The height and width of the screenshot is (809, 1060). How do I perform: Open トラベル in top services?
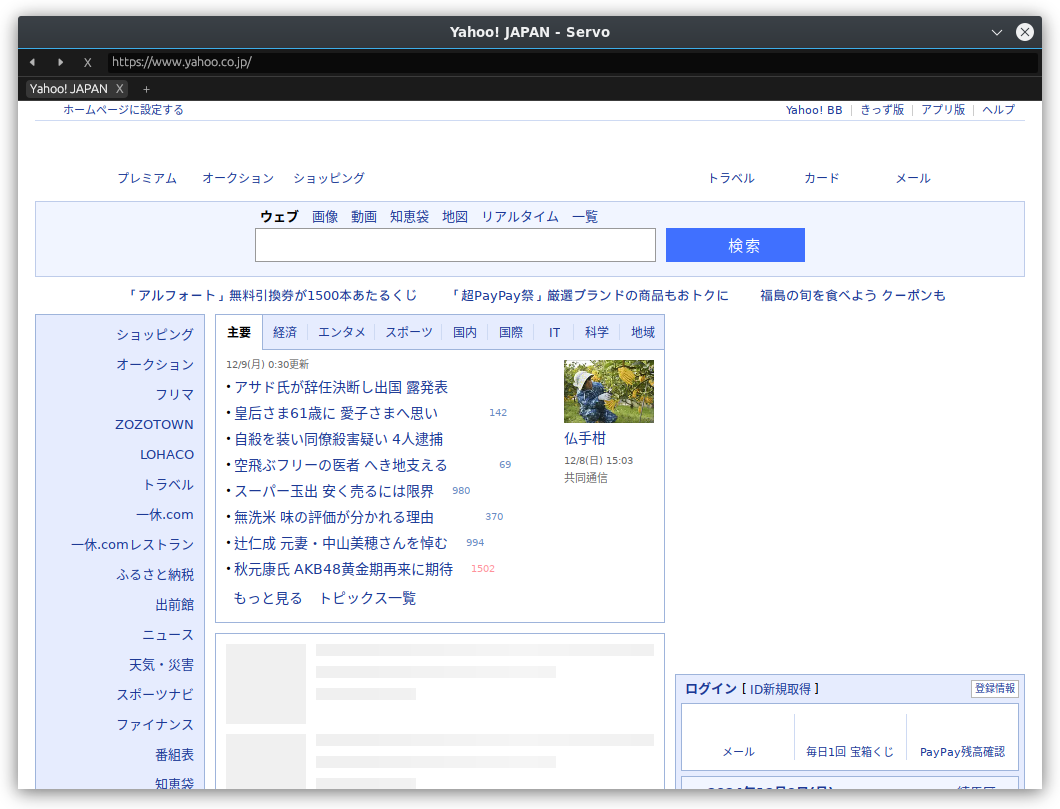731,178
